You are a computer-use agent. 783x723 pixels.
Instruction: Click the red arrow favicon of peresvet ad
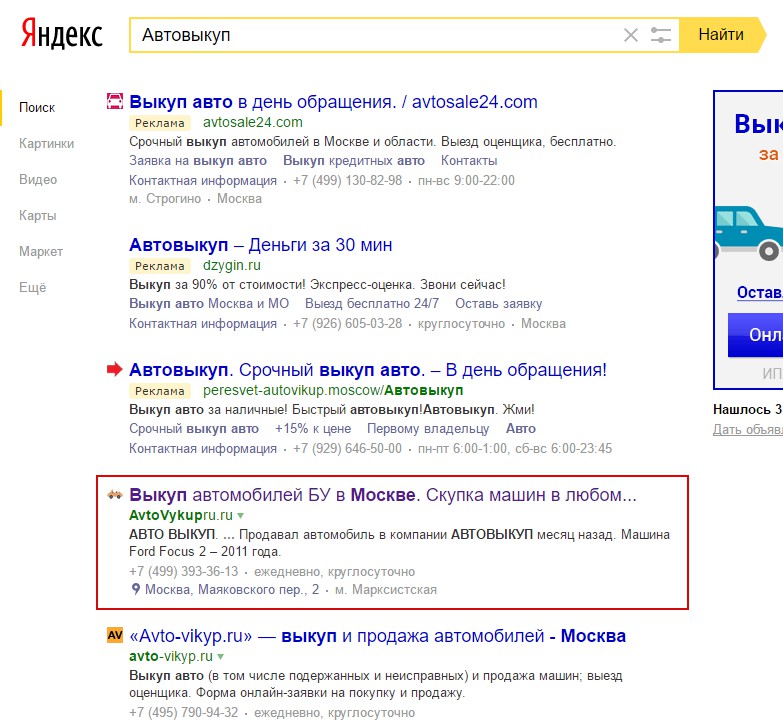(x=115, y=369)
